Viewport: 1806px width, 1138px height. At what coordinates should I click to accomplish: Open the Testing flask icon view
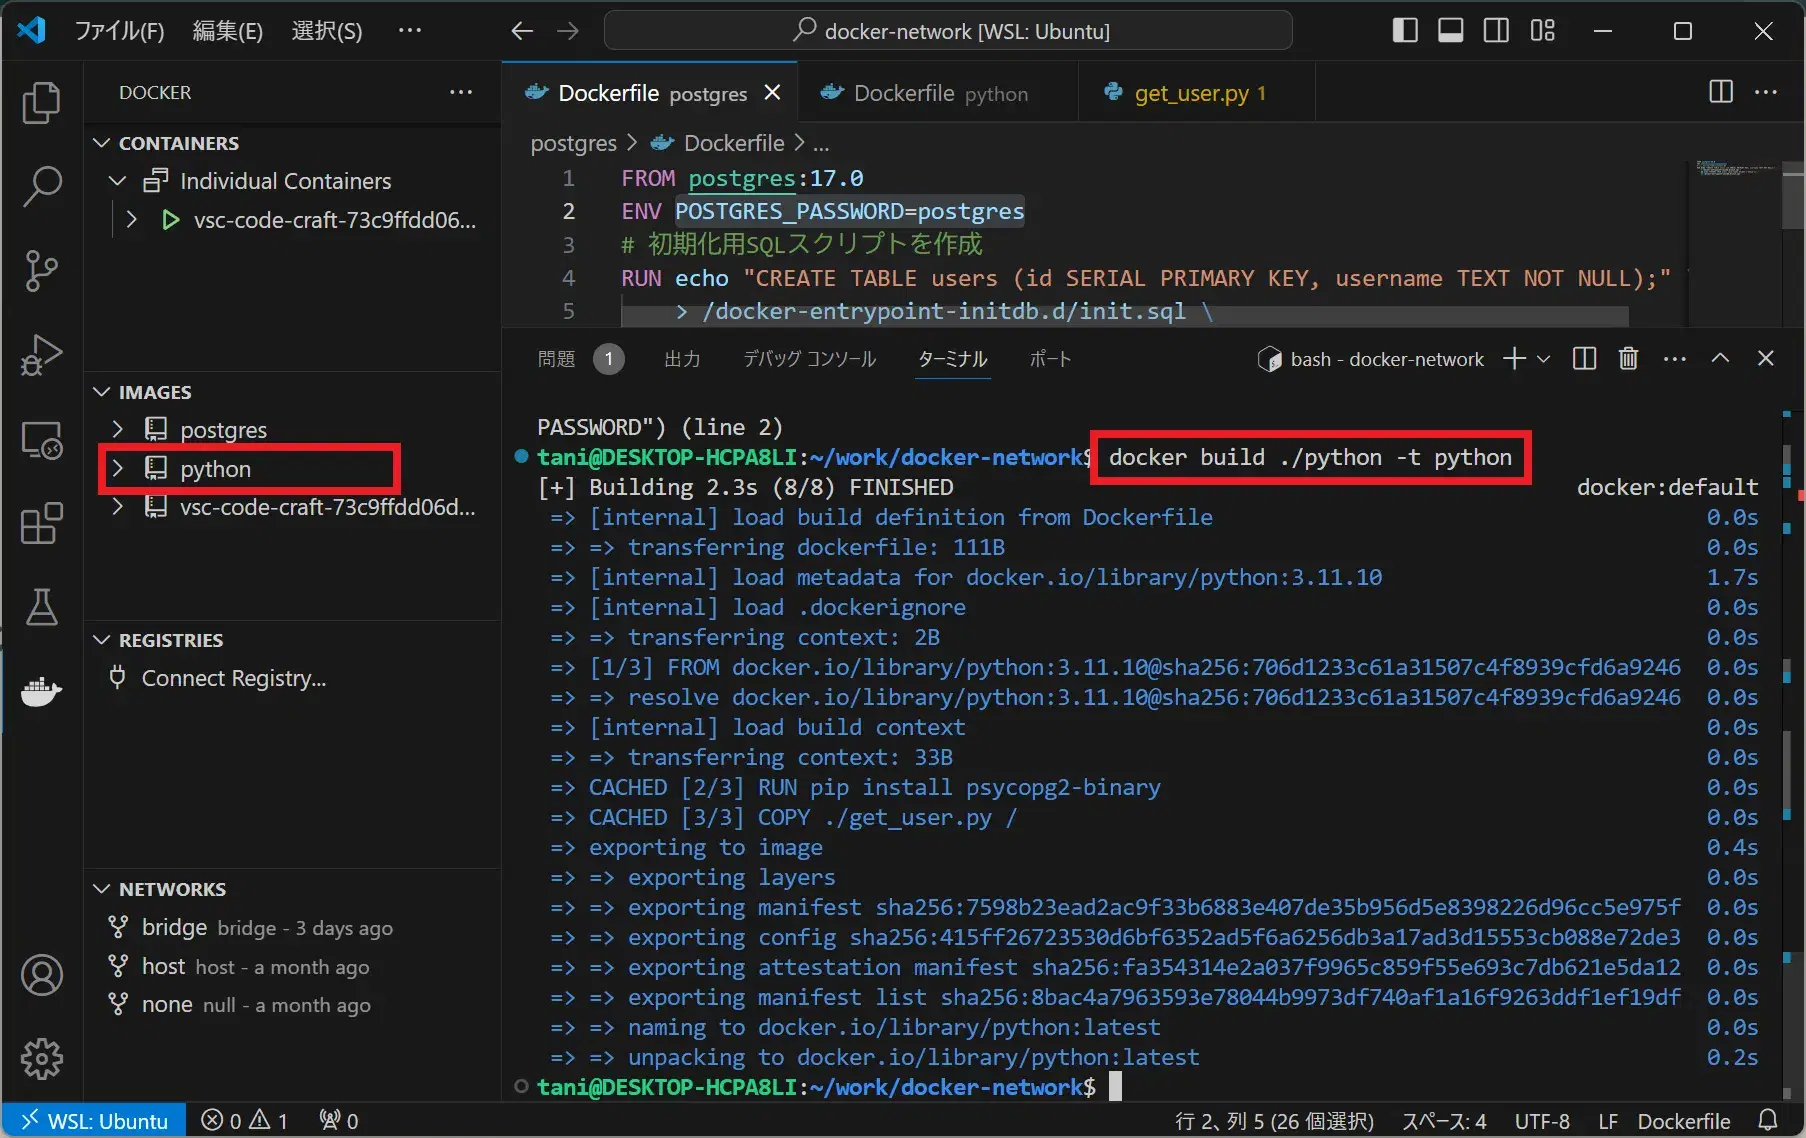click(x=41, y=607)
